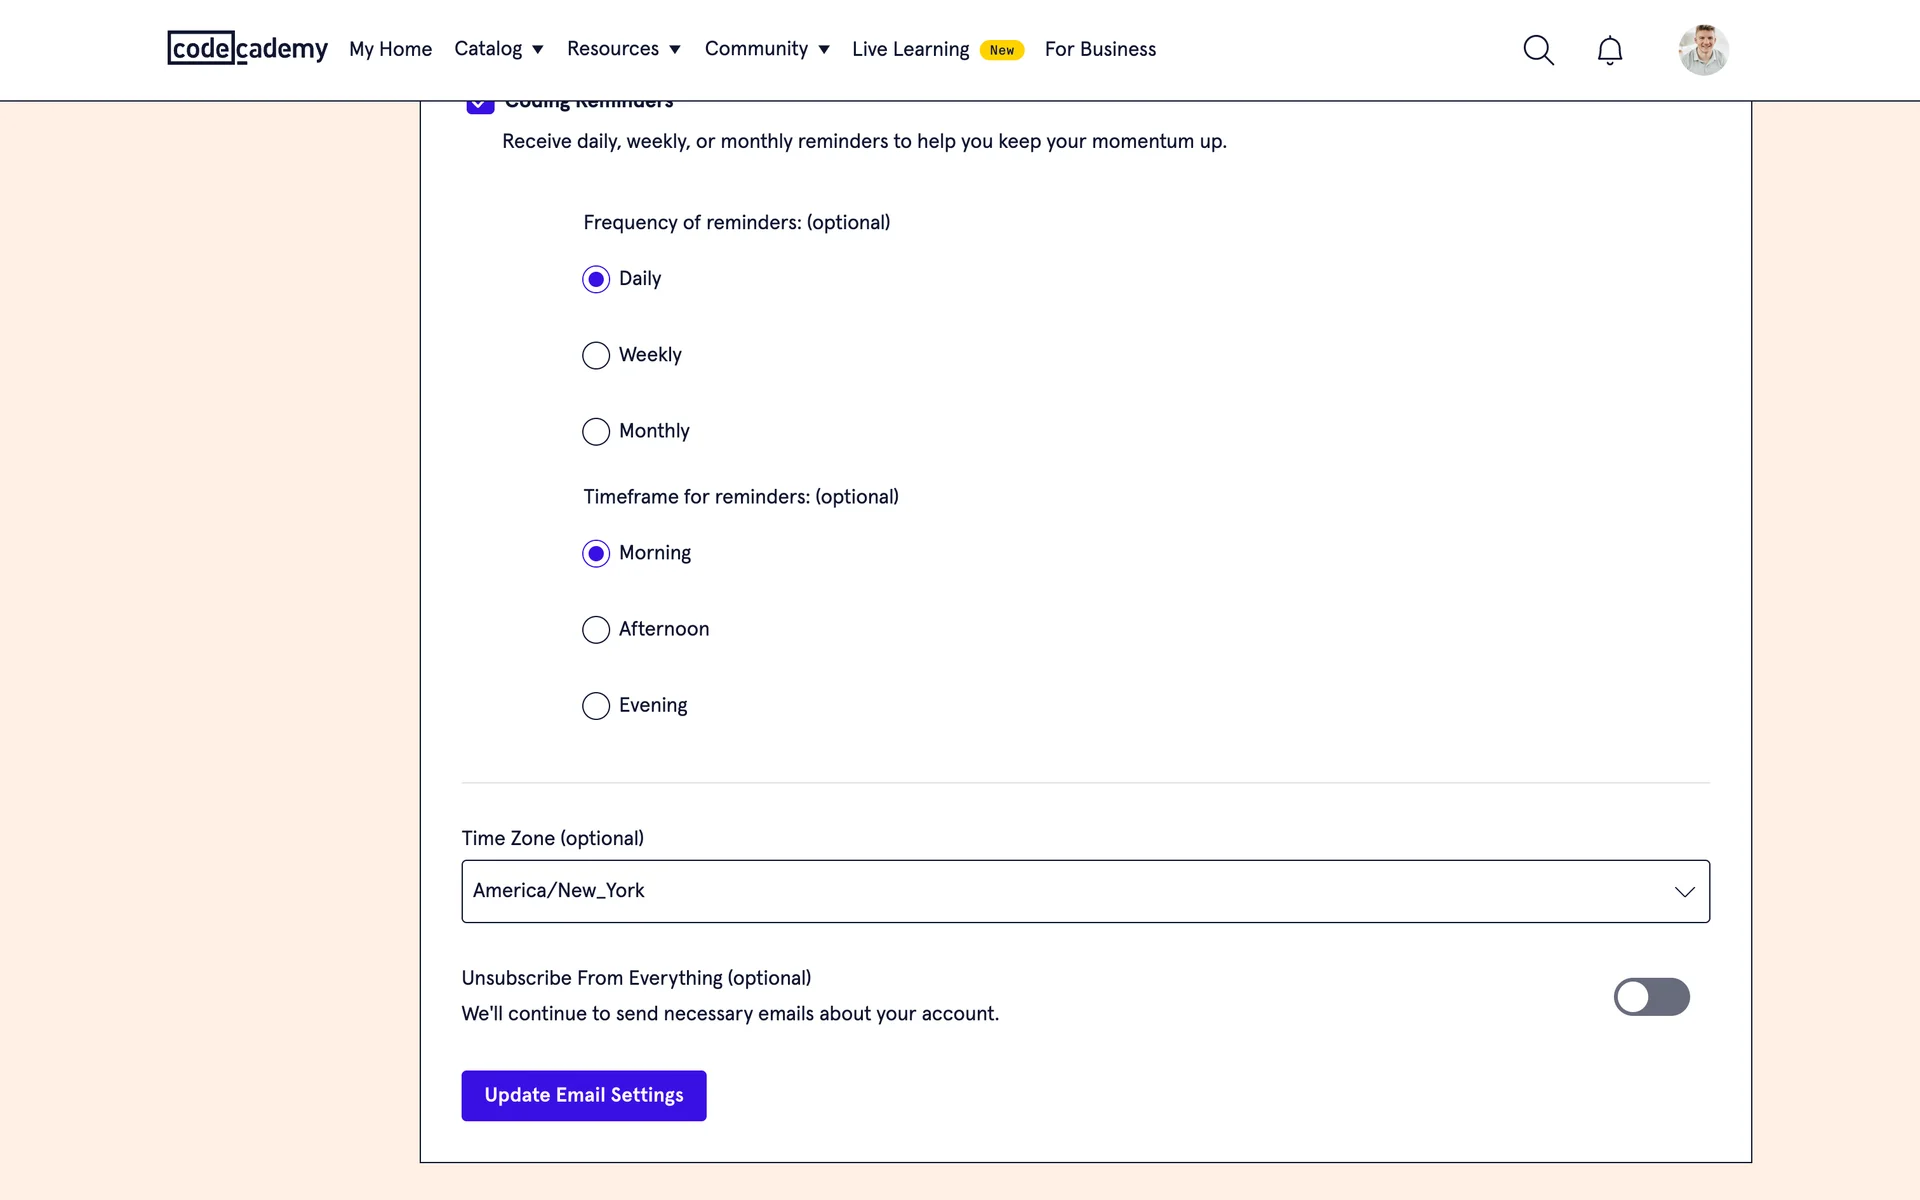Choose Evening timeframe for reminders

(596, 706)
